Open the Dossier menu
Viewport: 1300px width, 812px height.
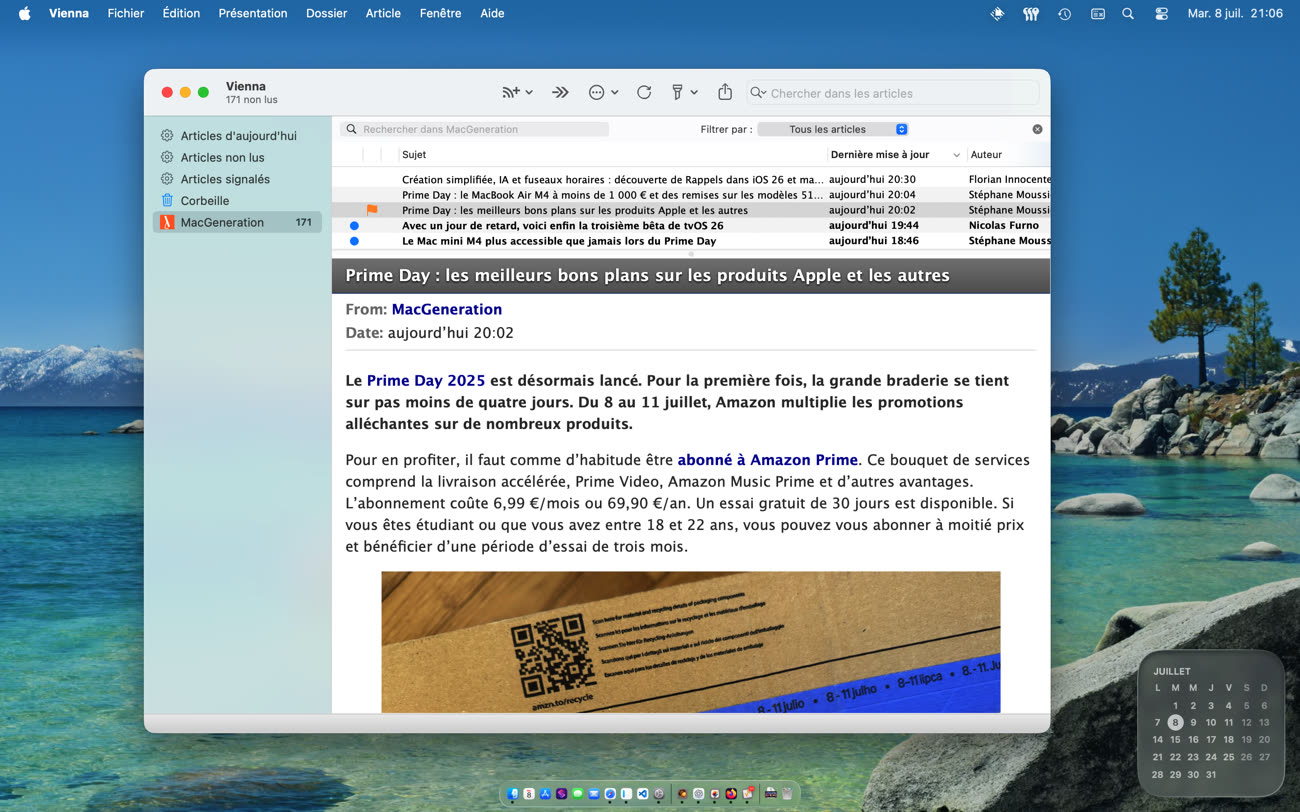pos(327,13)
